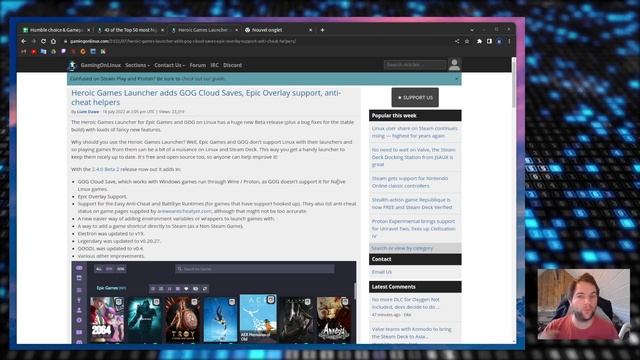Click the Email Us link
Image resolution: width=640 pixels, height=360 pixels.
point(382,272)
